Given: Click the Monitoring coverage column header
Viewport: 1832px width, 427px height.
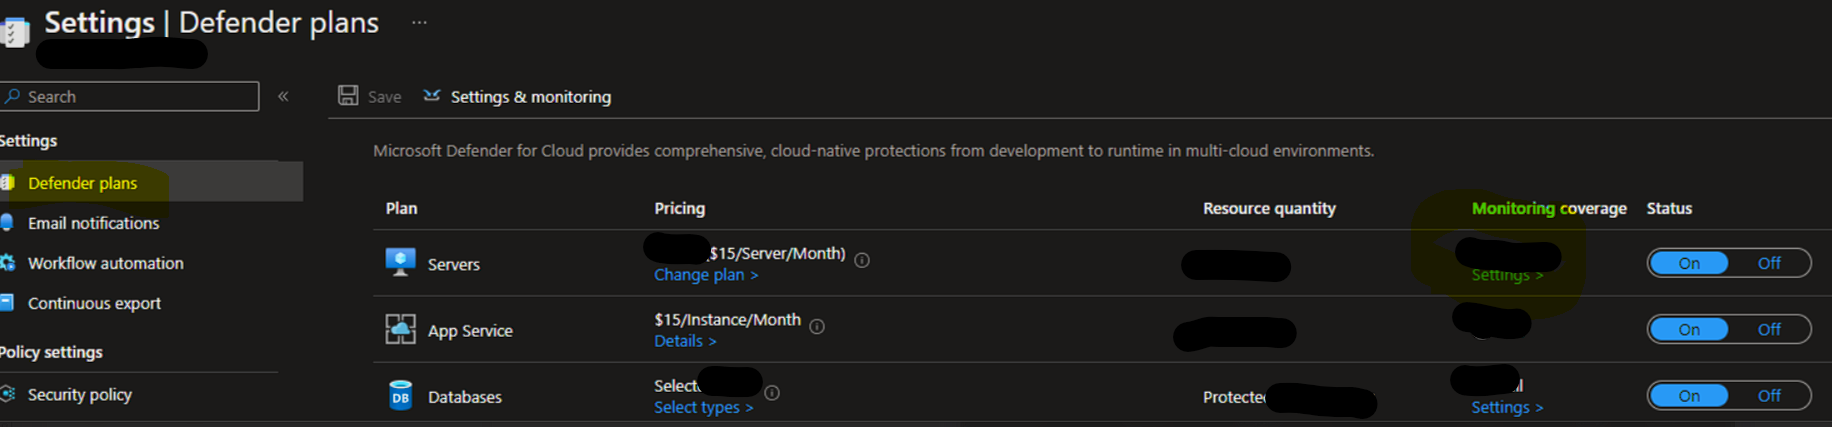Looking at the screenshot, I should 1549,208.
